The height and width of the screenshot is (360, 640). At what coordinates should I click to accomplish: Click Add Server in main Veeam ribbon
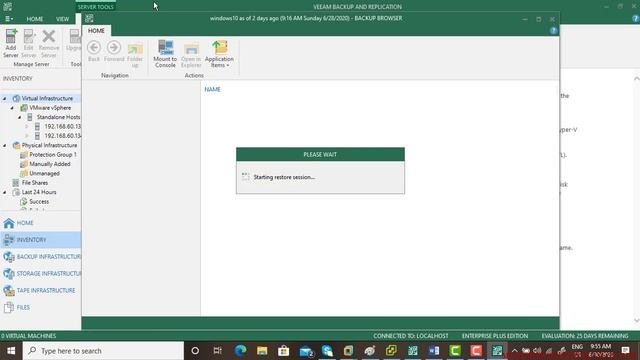pos(11,43)
